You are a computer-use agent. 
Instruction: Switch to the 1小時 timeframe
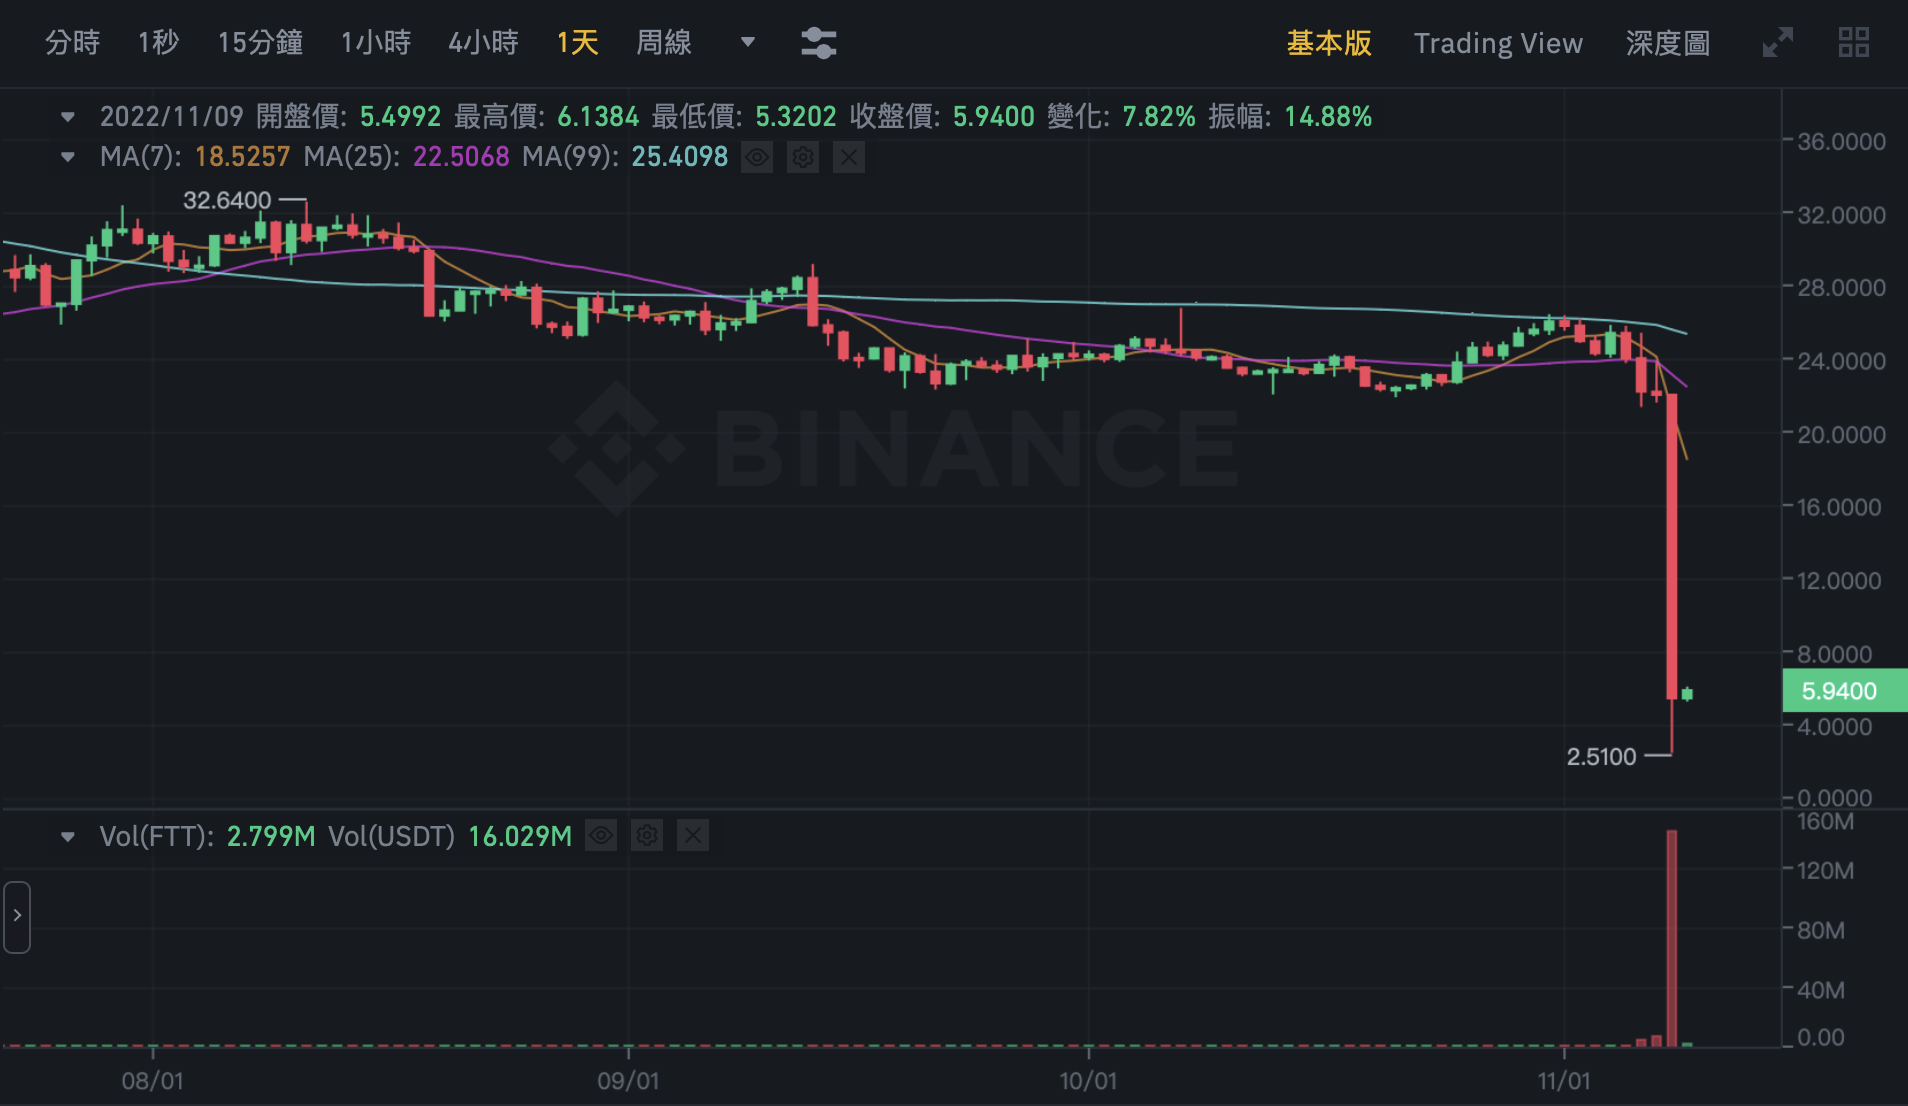tap(375, 42)
